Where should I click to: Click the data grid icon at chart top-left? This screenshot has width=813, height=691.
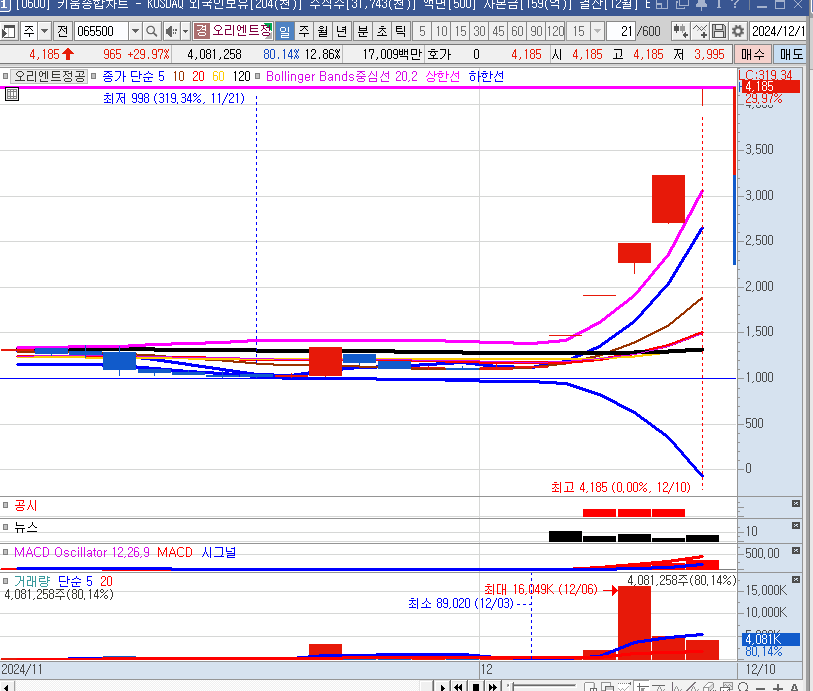point(12,94)
